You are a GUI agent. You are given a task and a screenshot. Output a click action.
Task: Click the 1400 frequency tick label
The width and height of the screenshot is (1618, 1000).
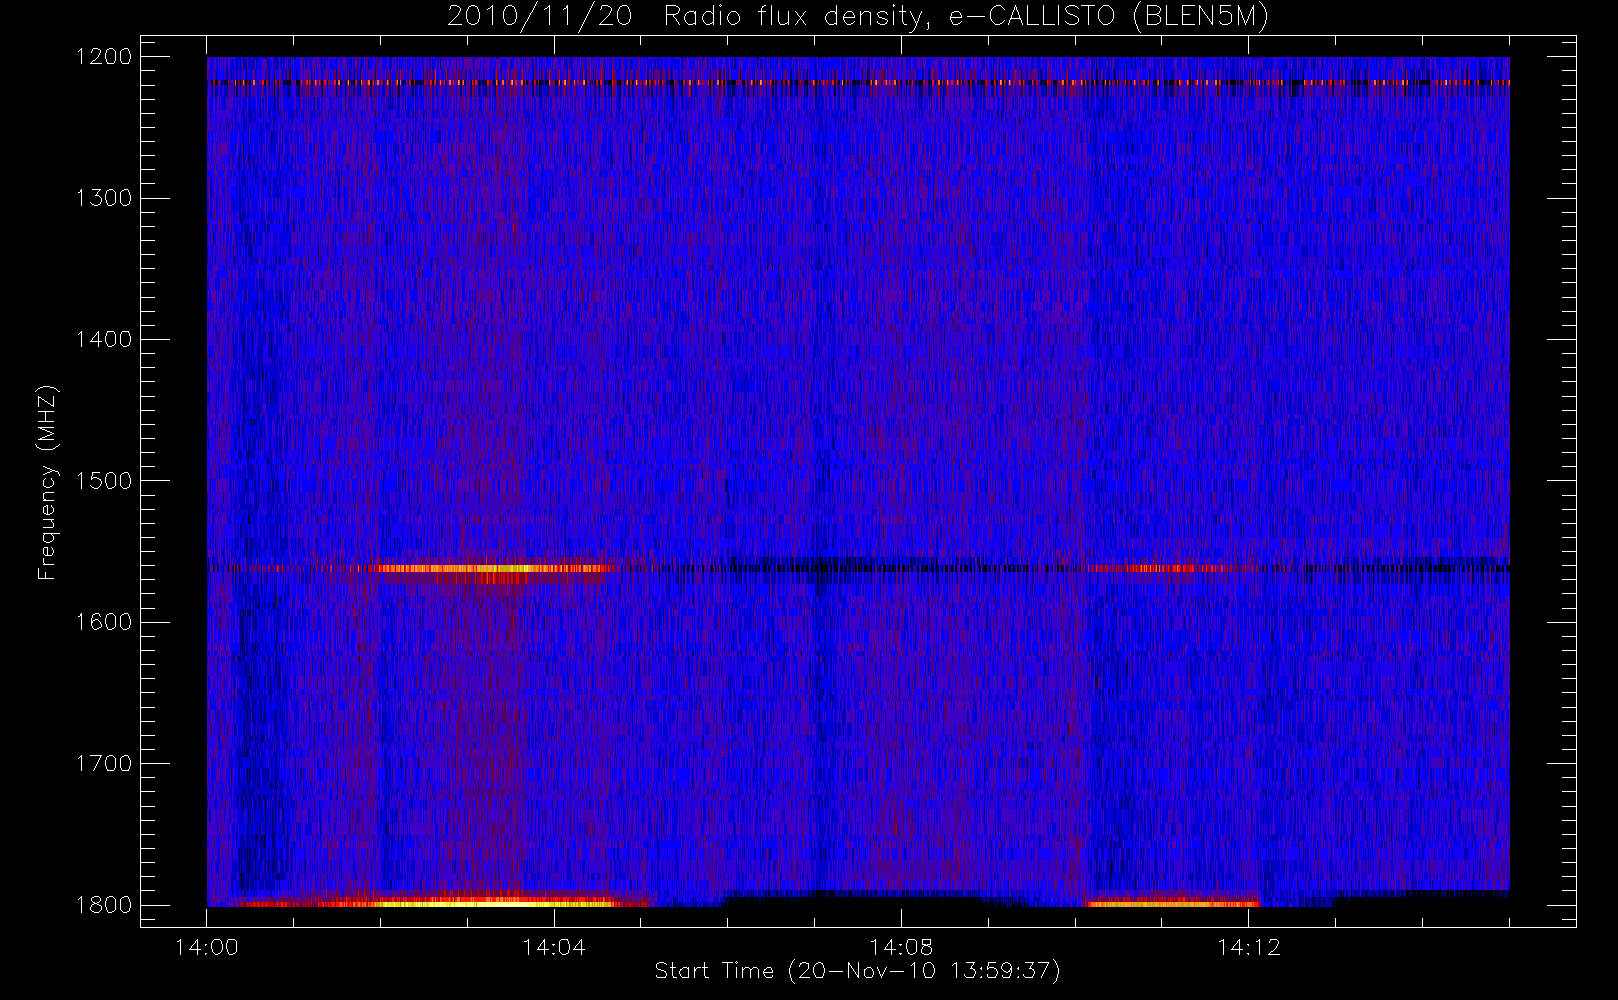(105, 339)
